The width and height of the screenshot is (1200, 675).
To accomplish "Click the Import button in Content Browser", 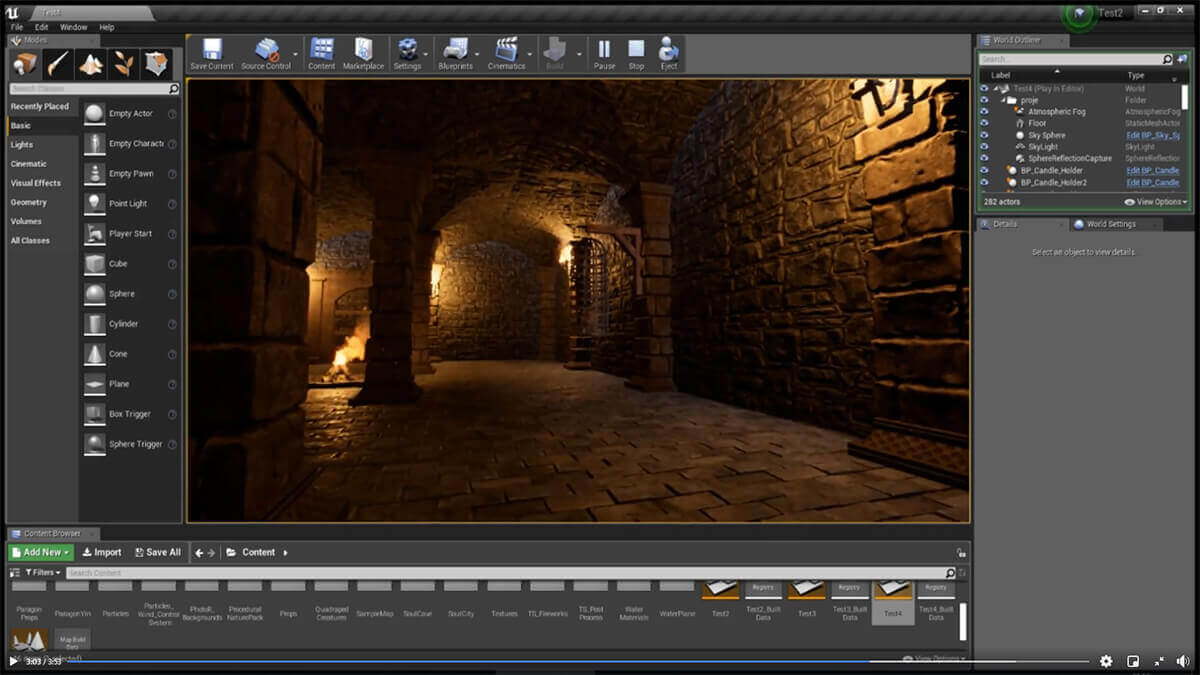I will pos(102,552).
